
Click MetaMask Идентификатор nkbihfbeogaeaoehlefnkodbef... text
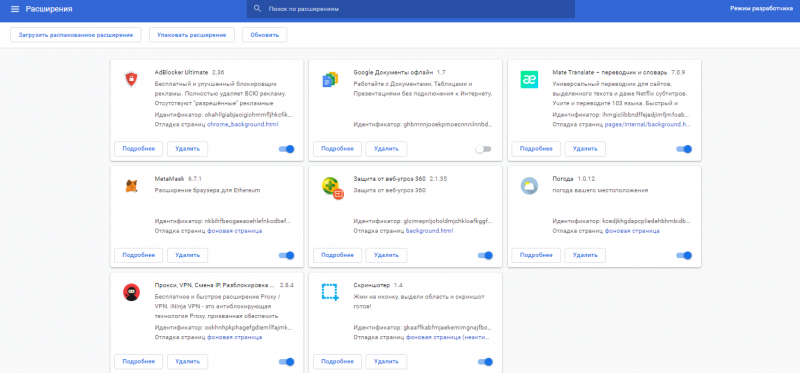pos(222,221)
